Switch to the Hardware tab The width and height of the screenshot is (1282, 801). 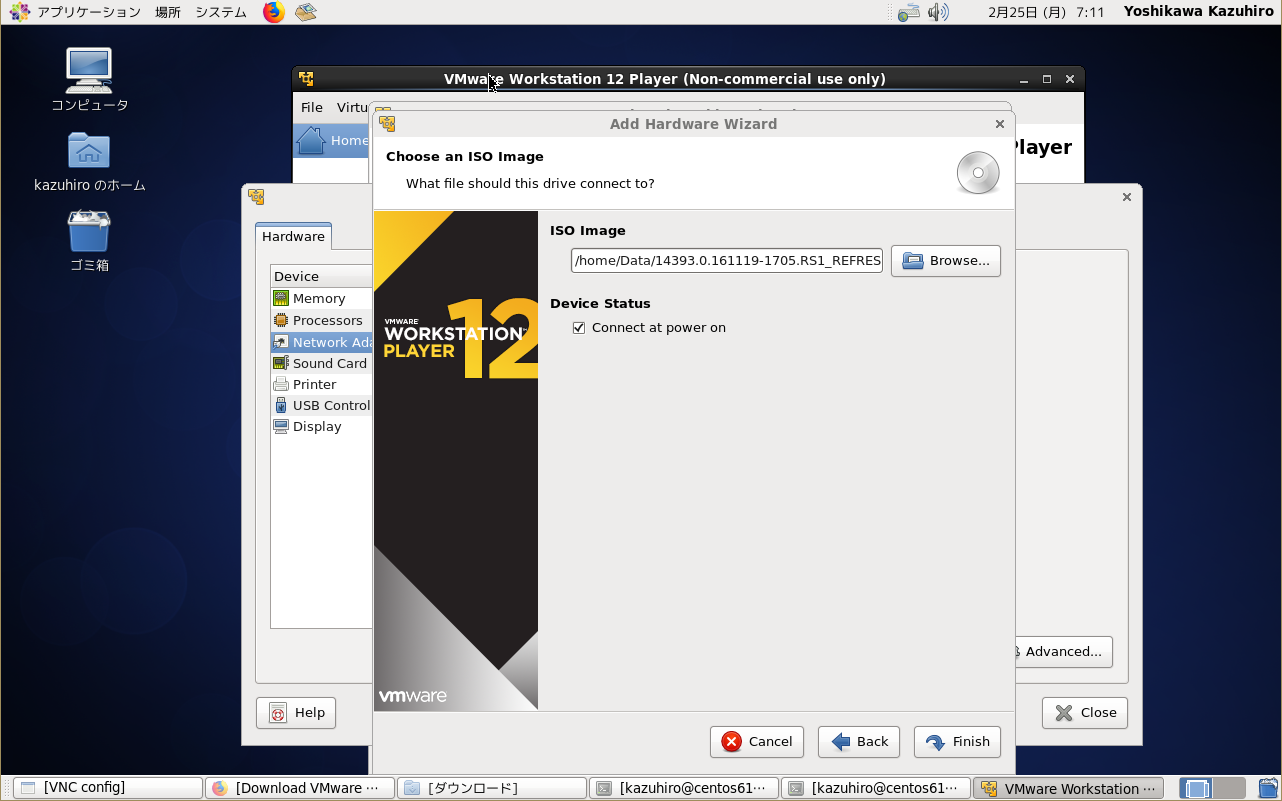pos(293,237)
